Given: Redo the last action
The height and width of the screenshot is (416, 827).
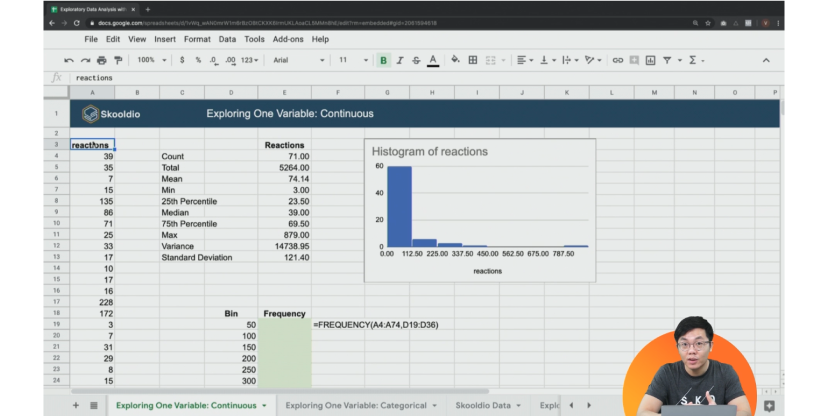Looking at the screenshot, I should (x=85, y=61).
